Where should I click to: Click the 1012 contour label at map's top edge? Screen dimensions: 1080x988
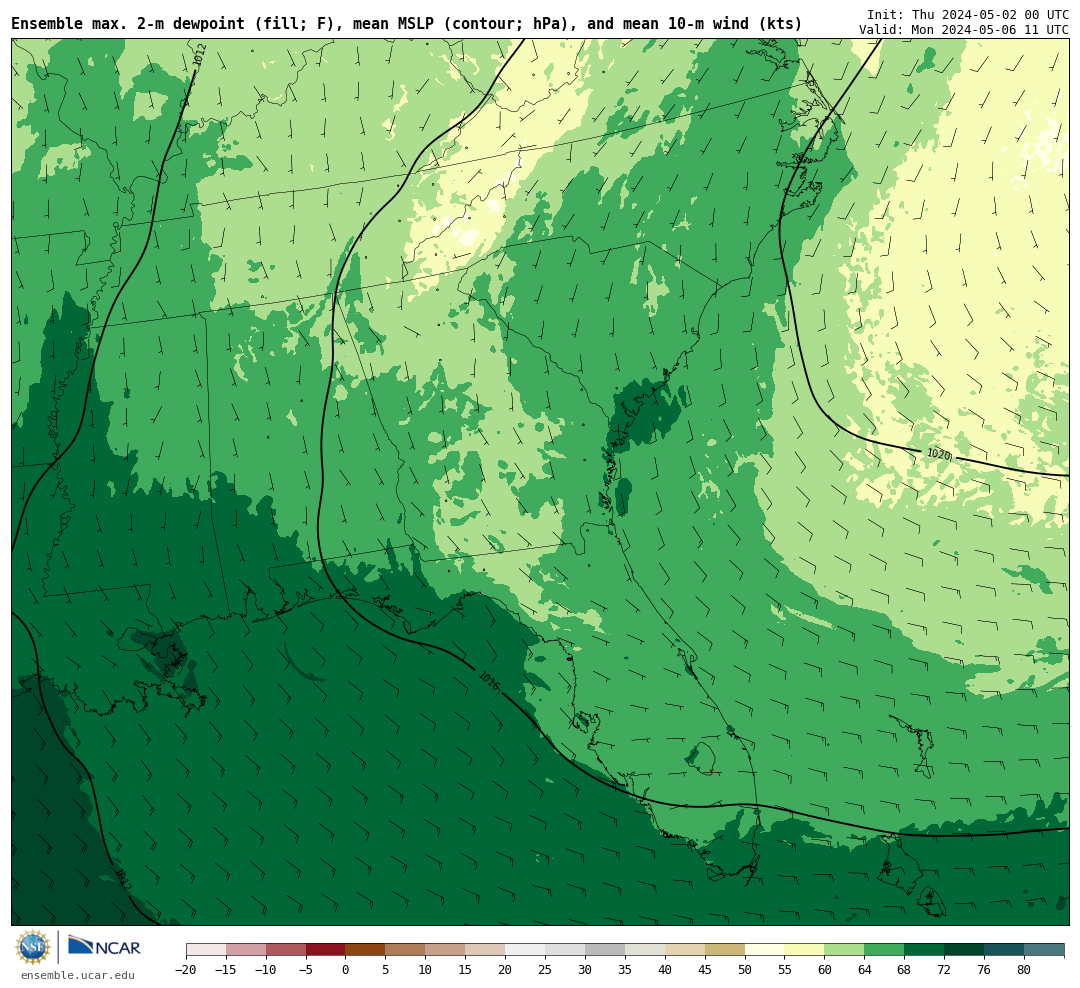[x=199, y=55]
